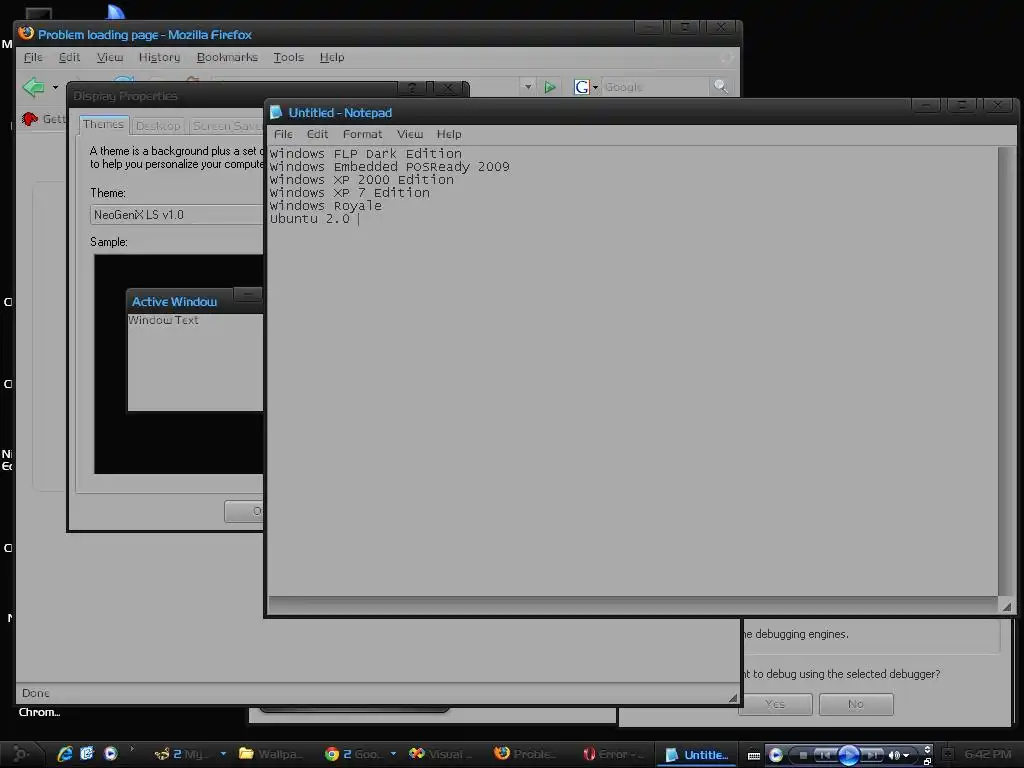Click No button in debugger dialog
1024x768 pixels.
click(856, 704)
